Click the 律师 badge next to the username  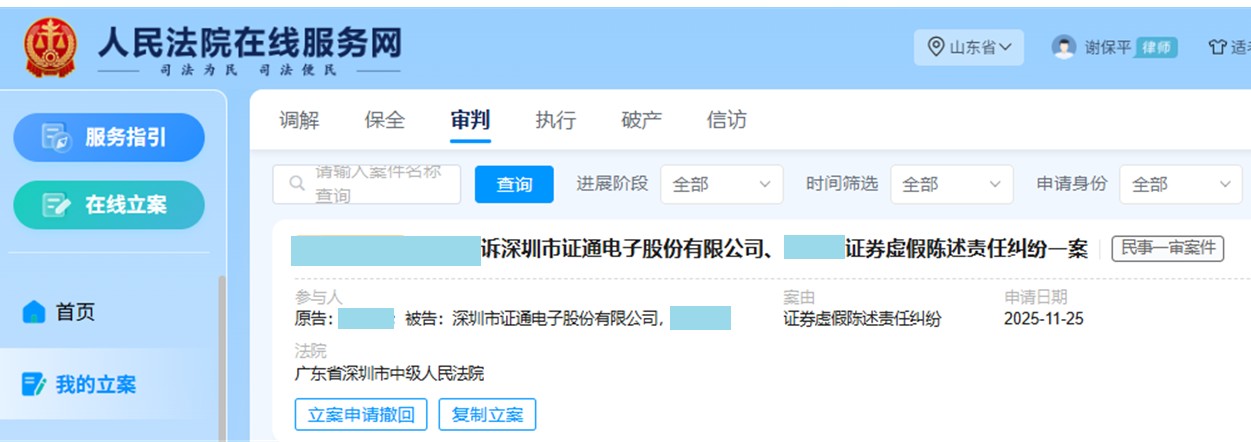tap(1157, 47)
